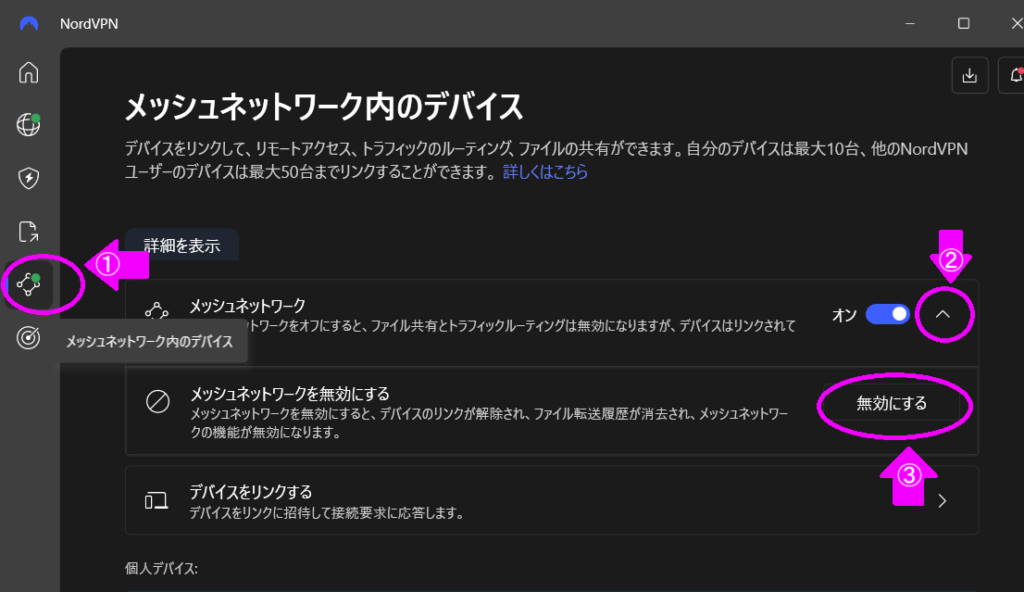
Task: Open the Home icon in the sidebar
Action: point(28,73)
